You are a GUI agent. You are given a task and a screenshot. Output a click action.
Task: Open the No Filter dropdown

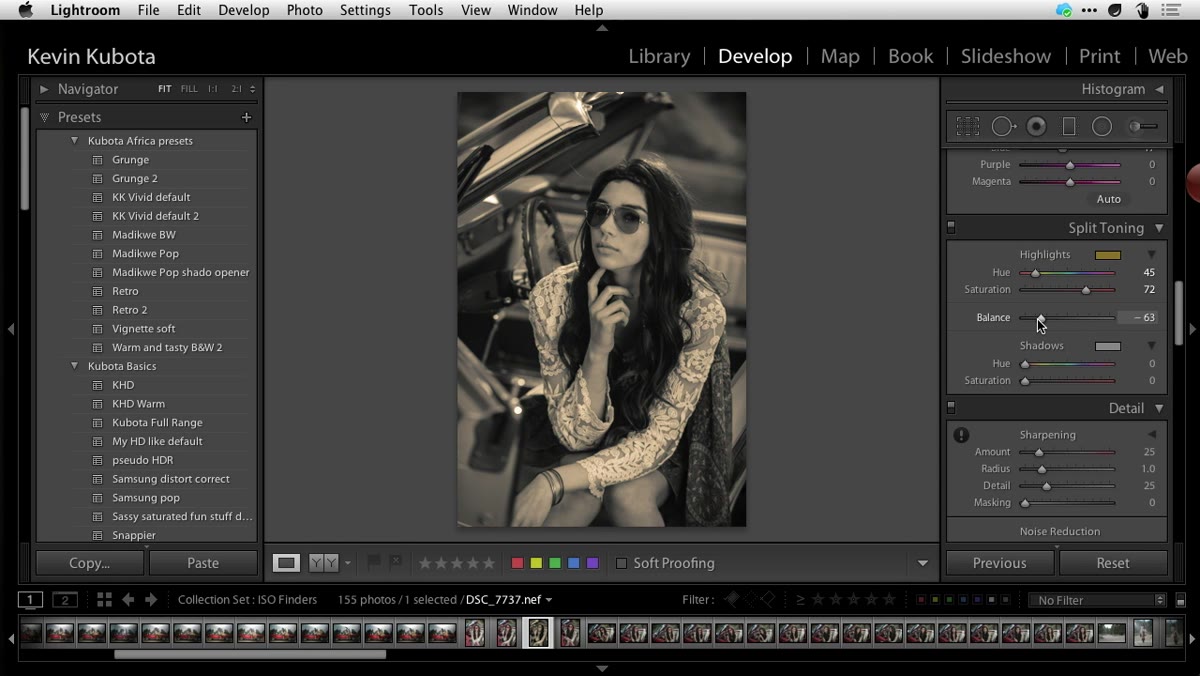tap(1098, 600)
